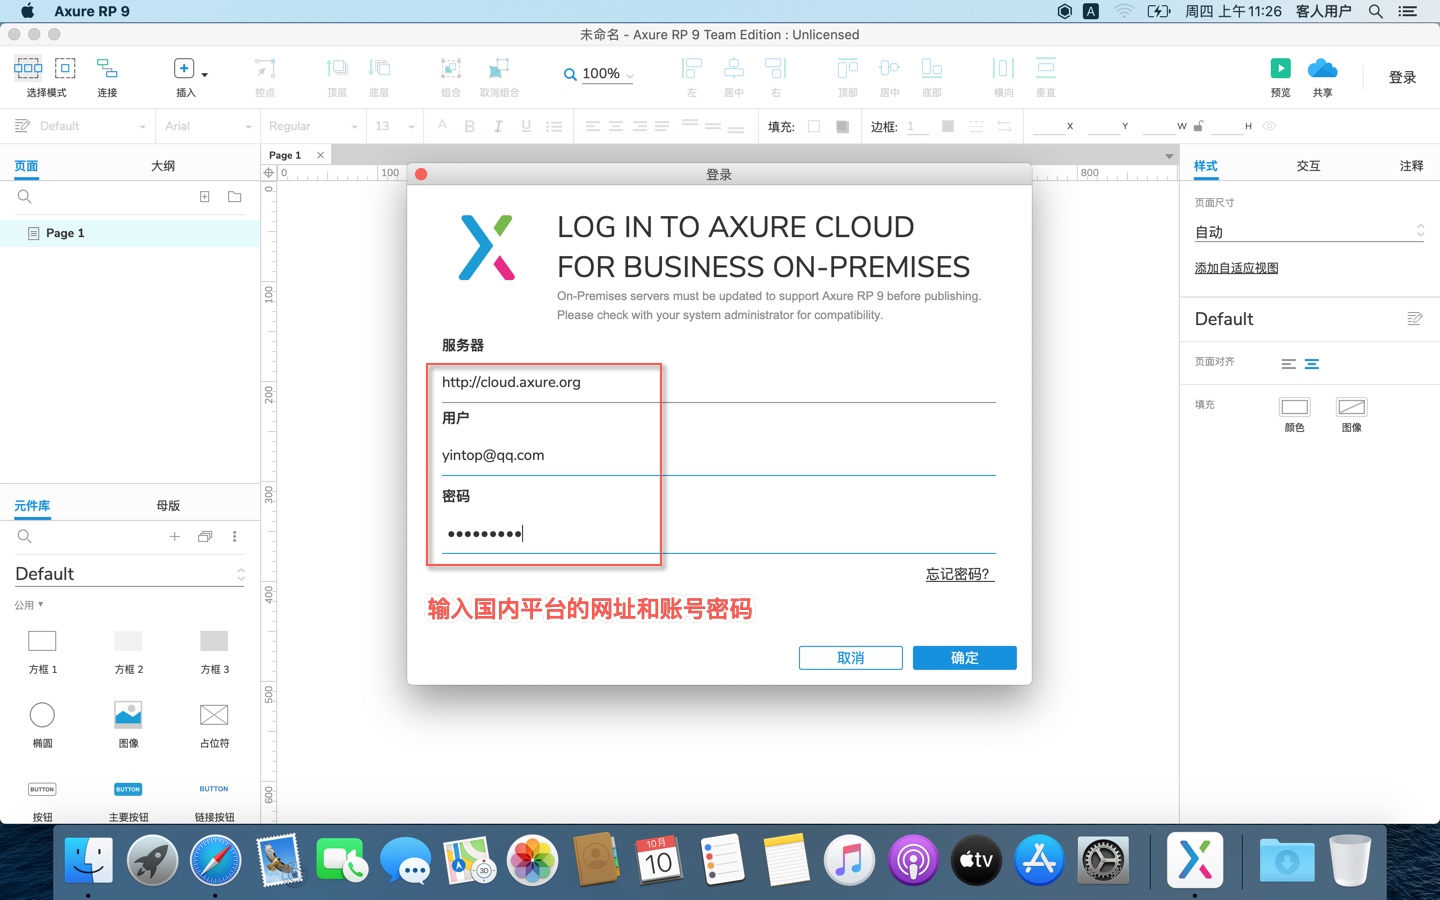The image size is (1440, 900).
Task: Open the Regular font weight dropdown
Action: coord(313,126)
